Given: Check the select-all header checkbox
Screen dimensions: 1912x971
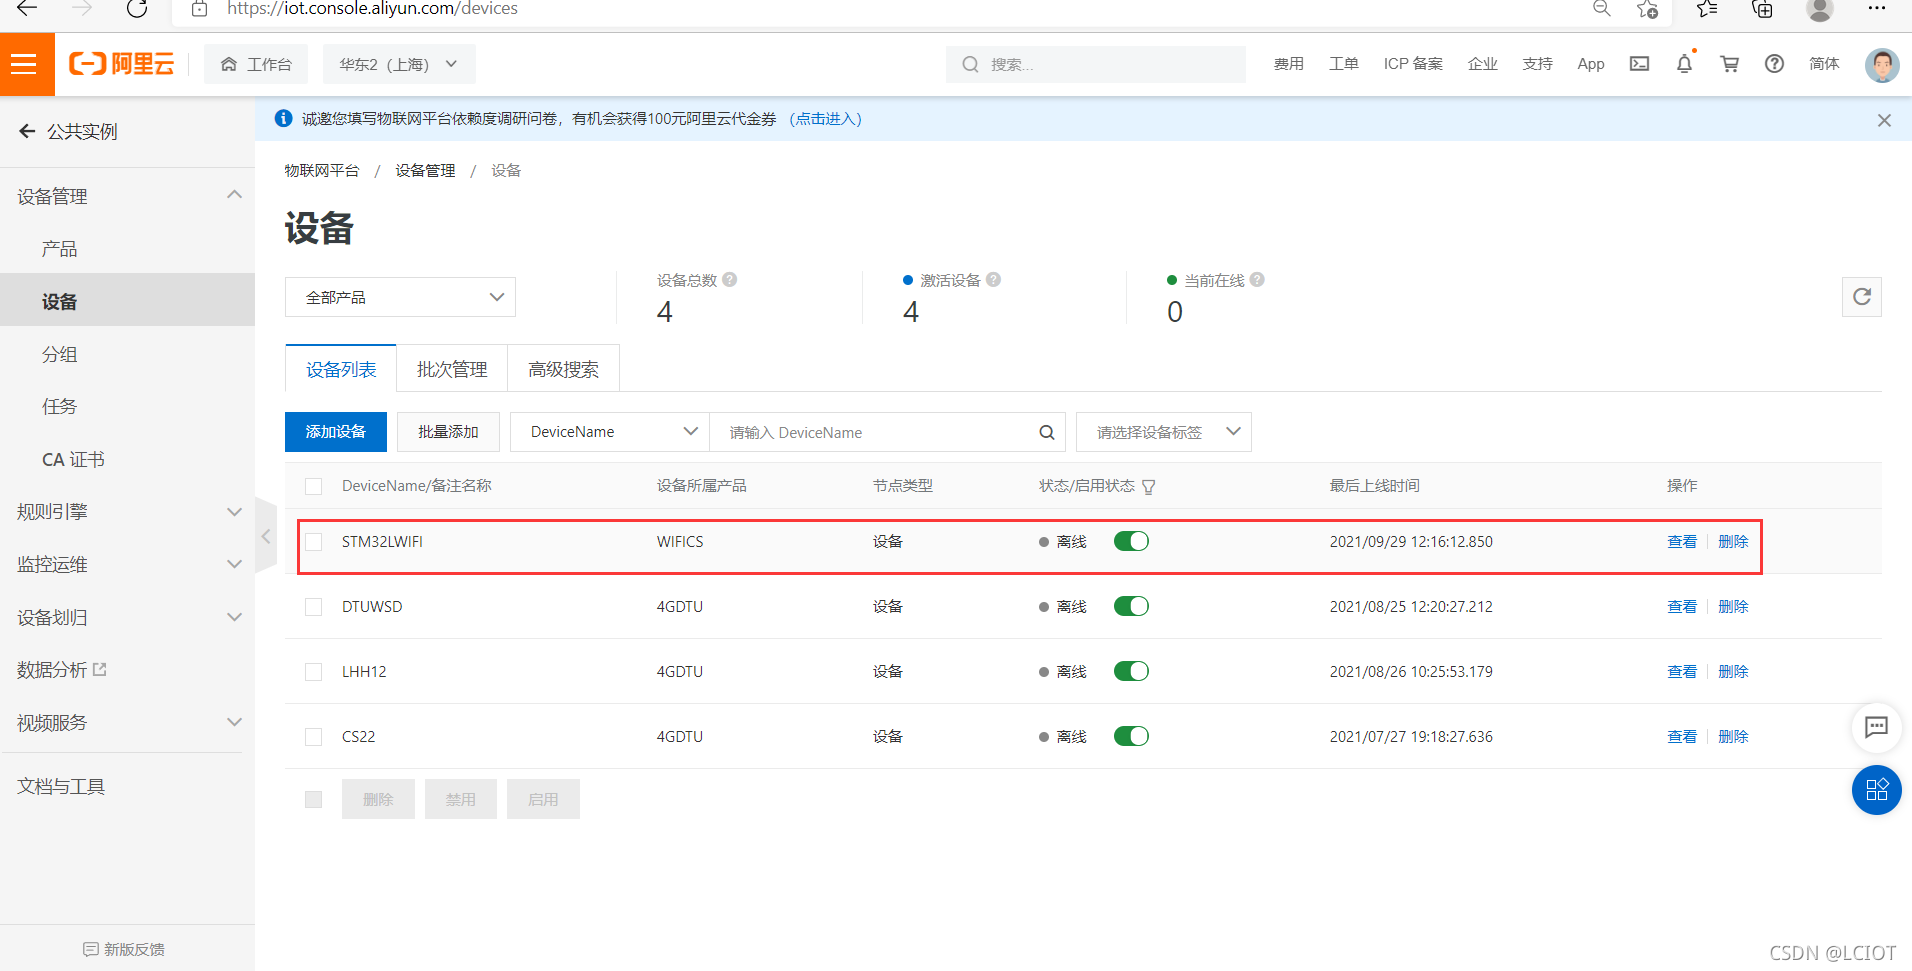Looking at the screenshot, I should 314,486.
